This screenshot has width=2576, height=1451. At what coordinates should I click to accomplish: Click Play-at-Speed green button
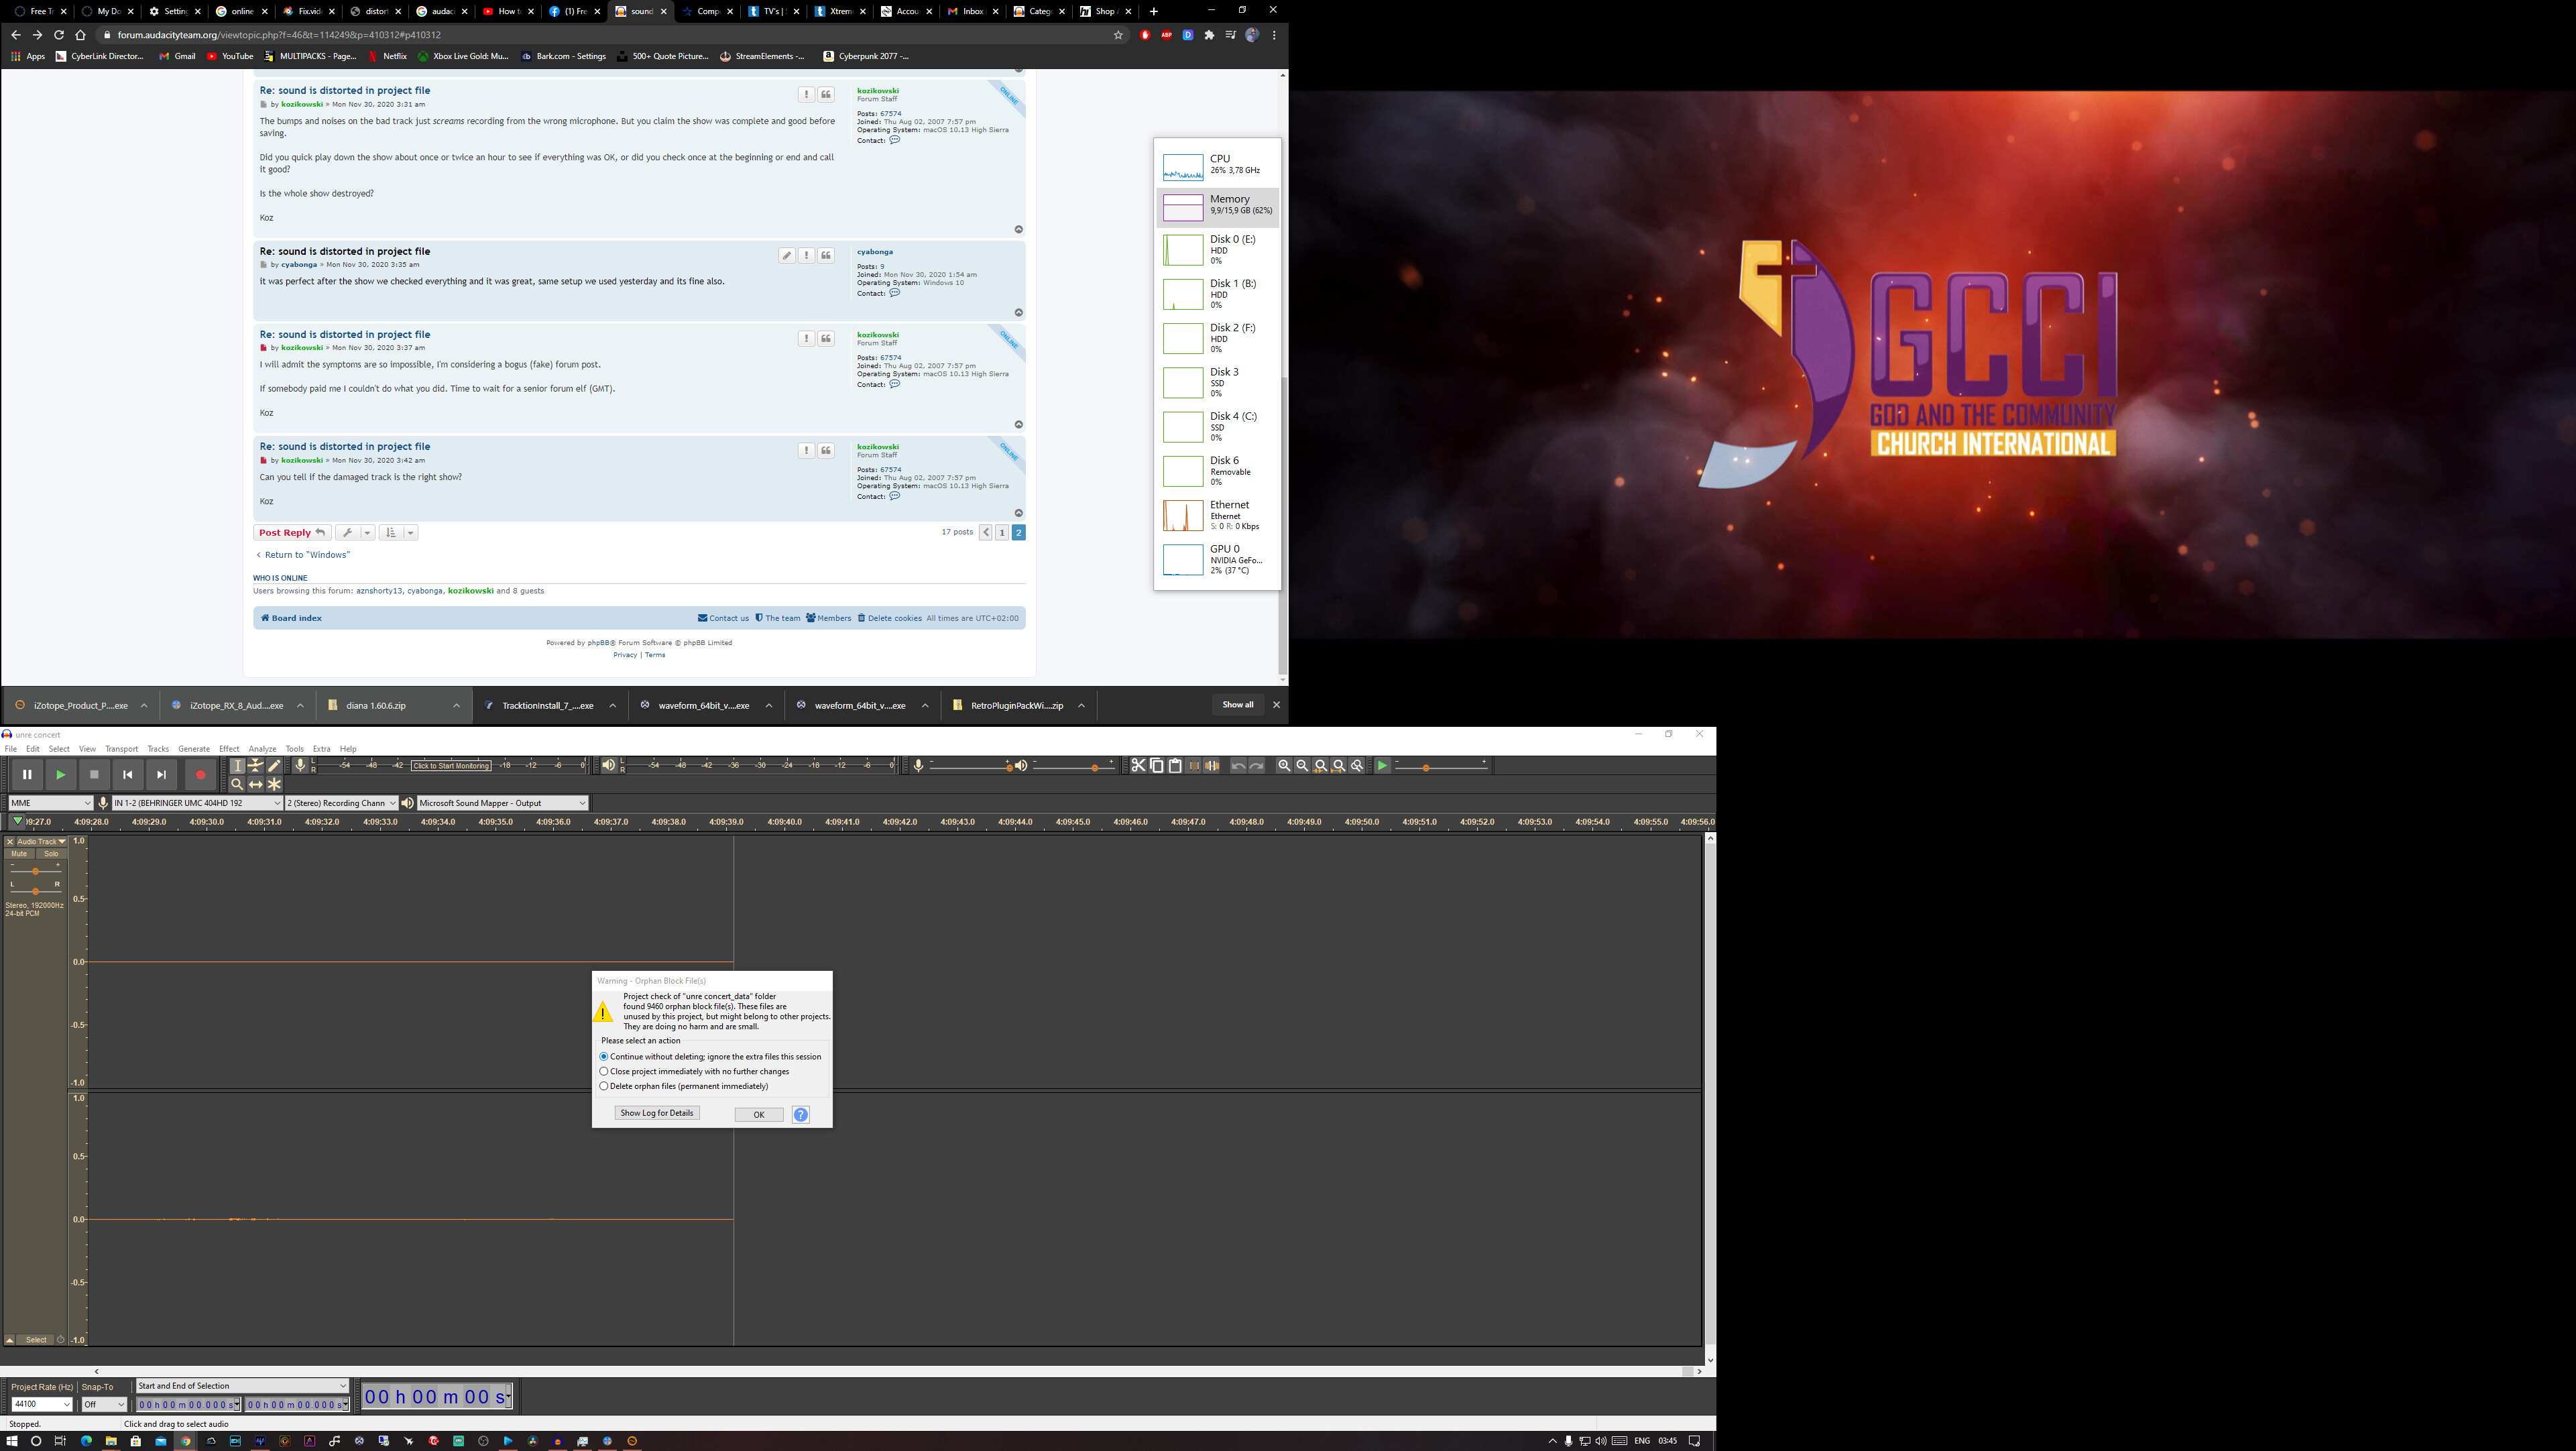pos(1383,766)
